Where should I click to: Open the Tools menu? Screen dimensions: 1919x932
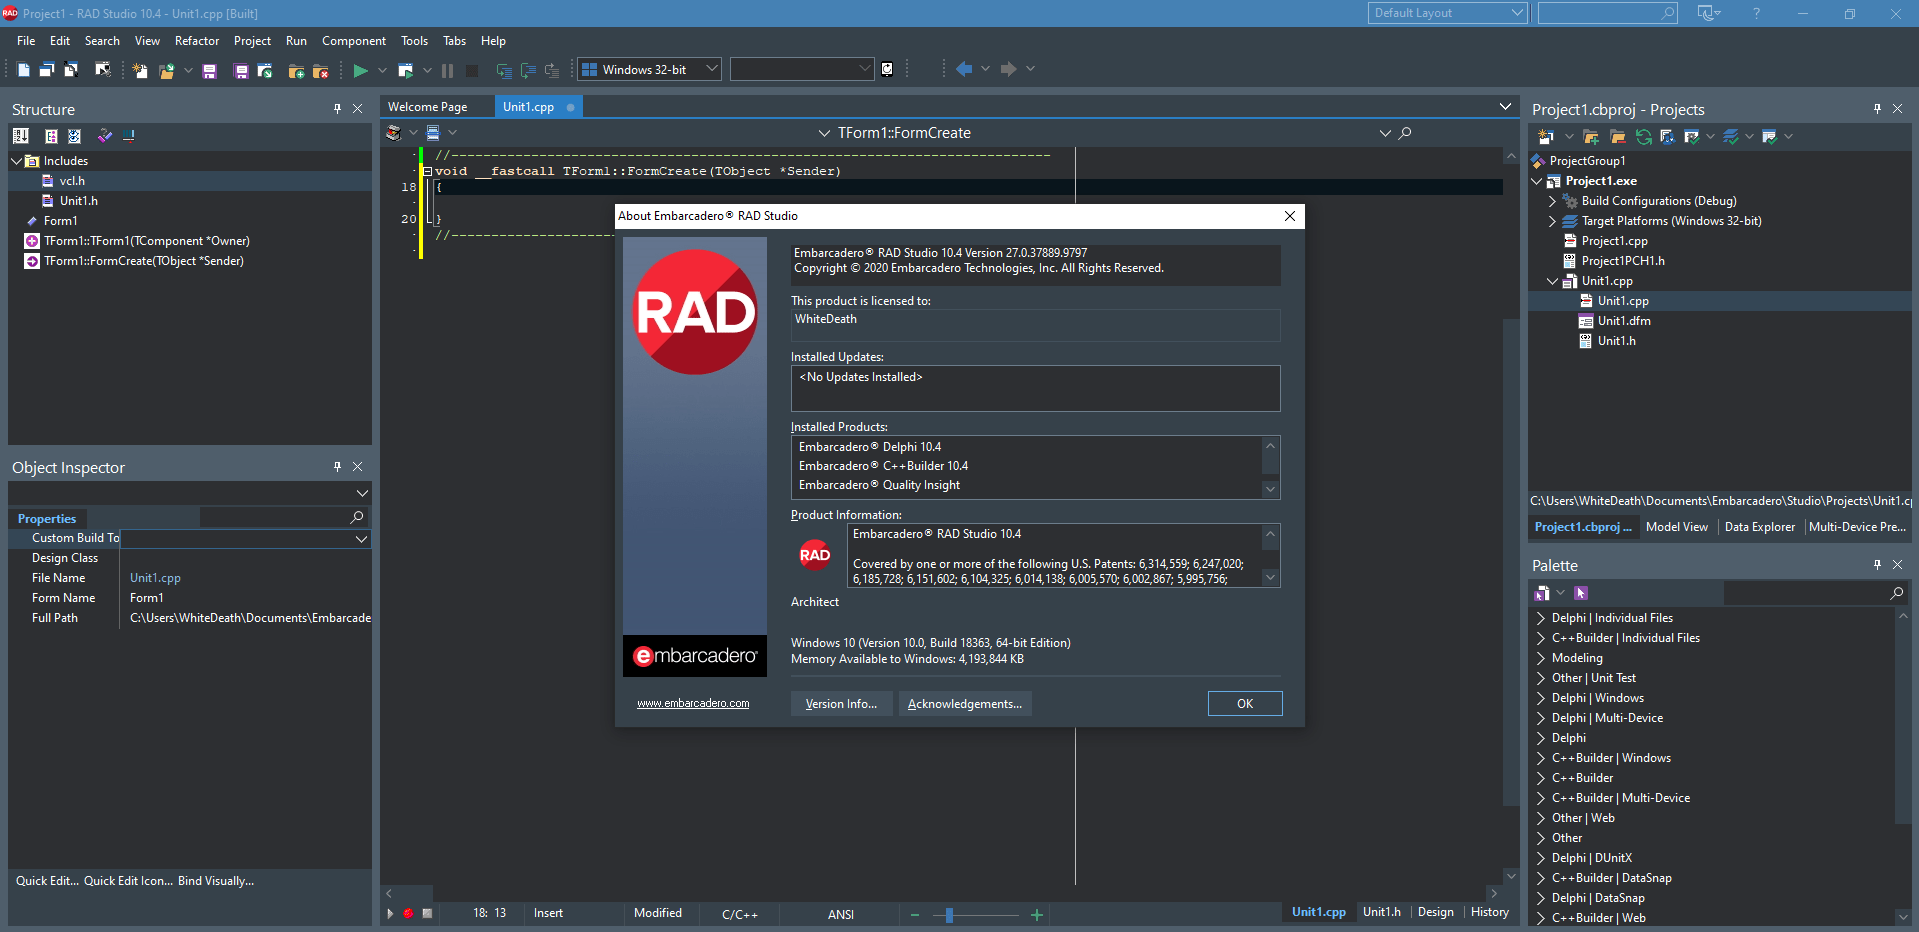coord(414,41)
